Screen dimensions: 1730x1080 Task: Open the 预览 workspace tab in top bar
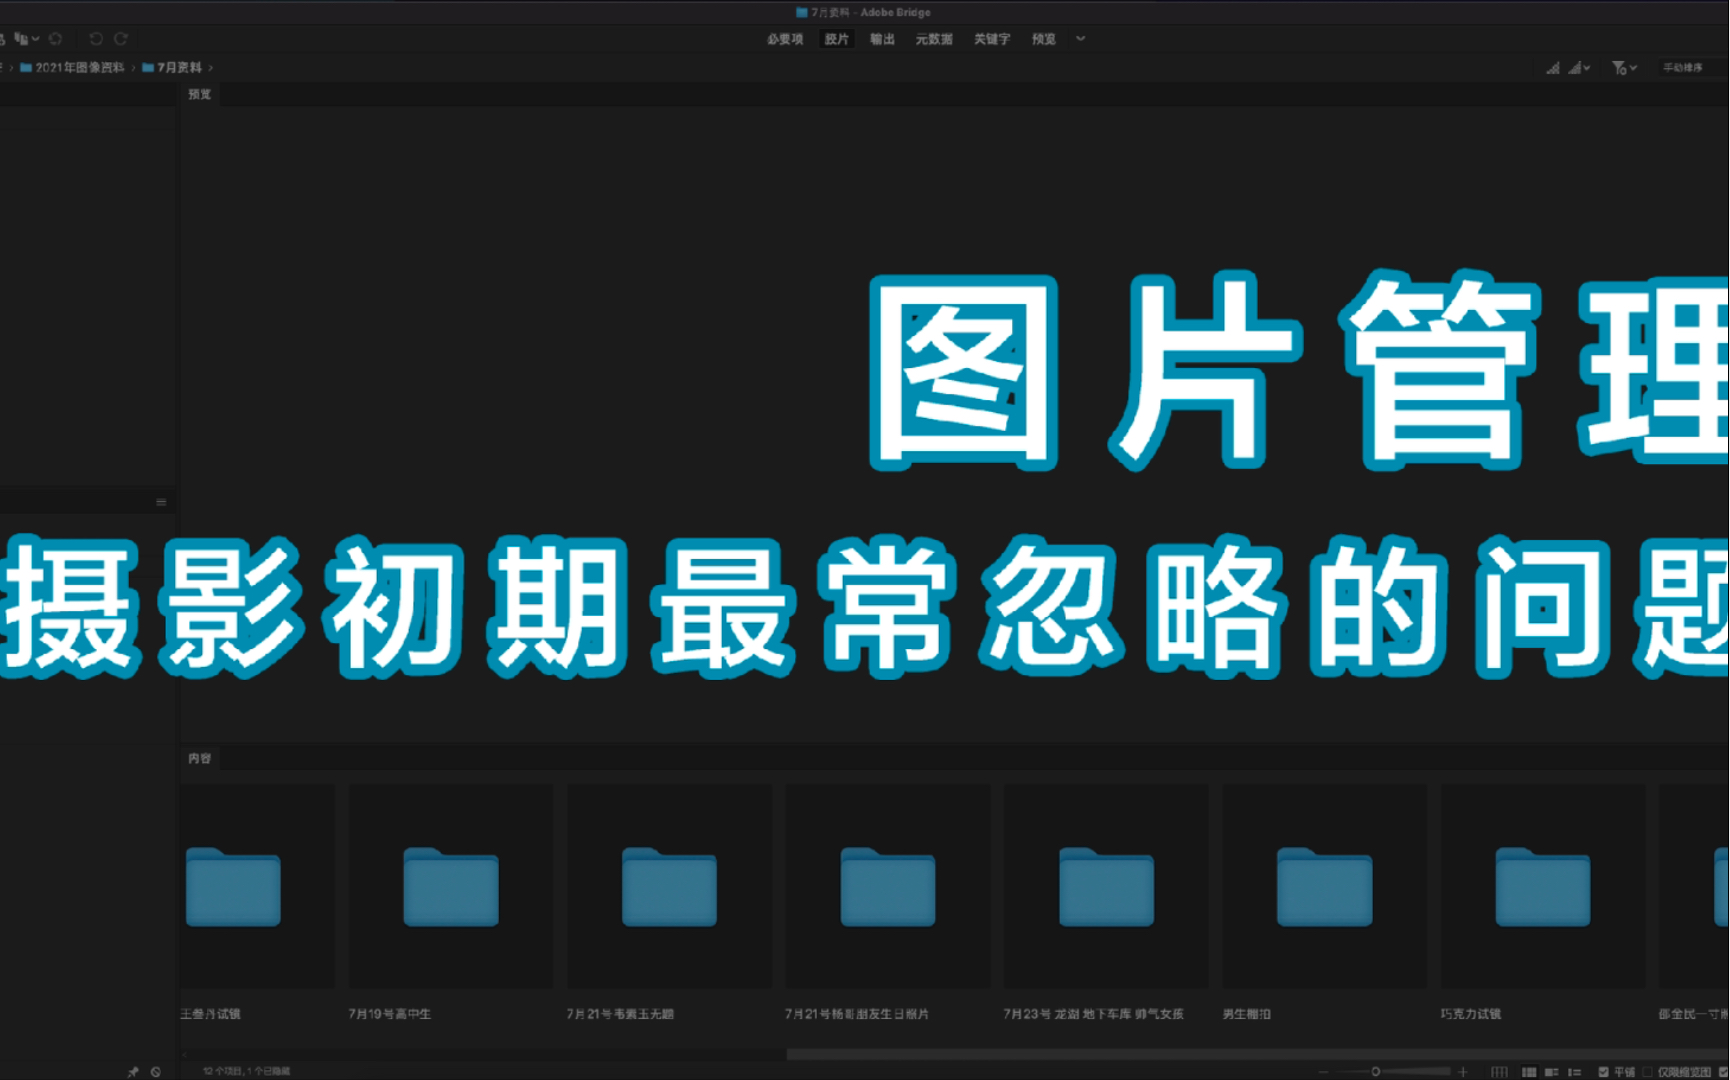point(1044,39)
